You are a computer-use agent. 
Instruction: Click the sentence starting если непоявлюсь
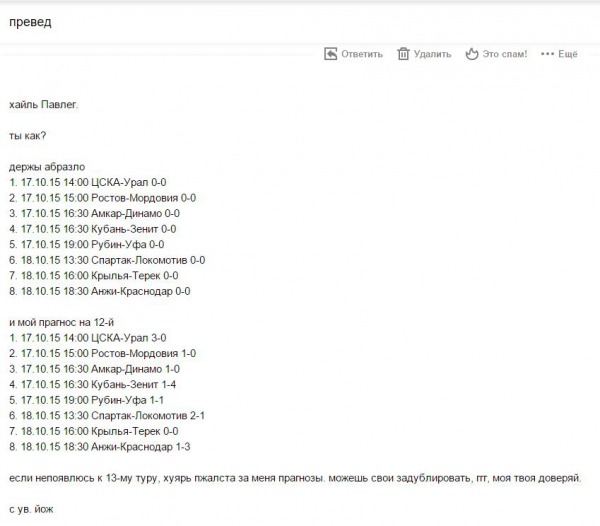(x=295, y=478)
